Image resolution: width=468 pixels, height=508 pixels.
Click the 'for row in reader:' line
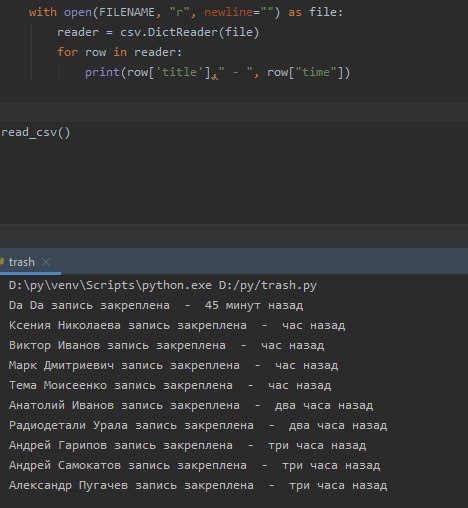coord(120,52)
